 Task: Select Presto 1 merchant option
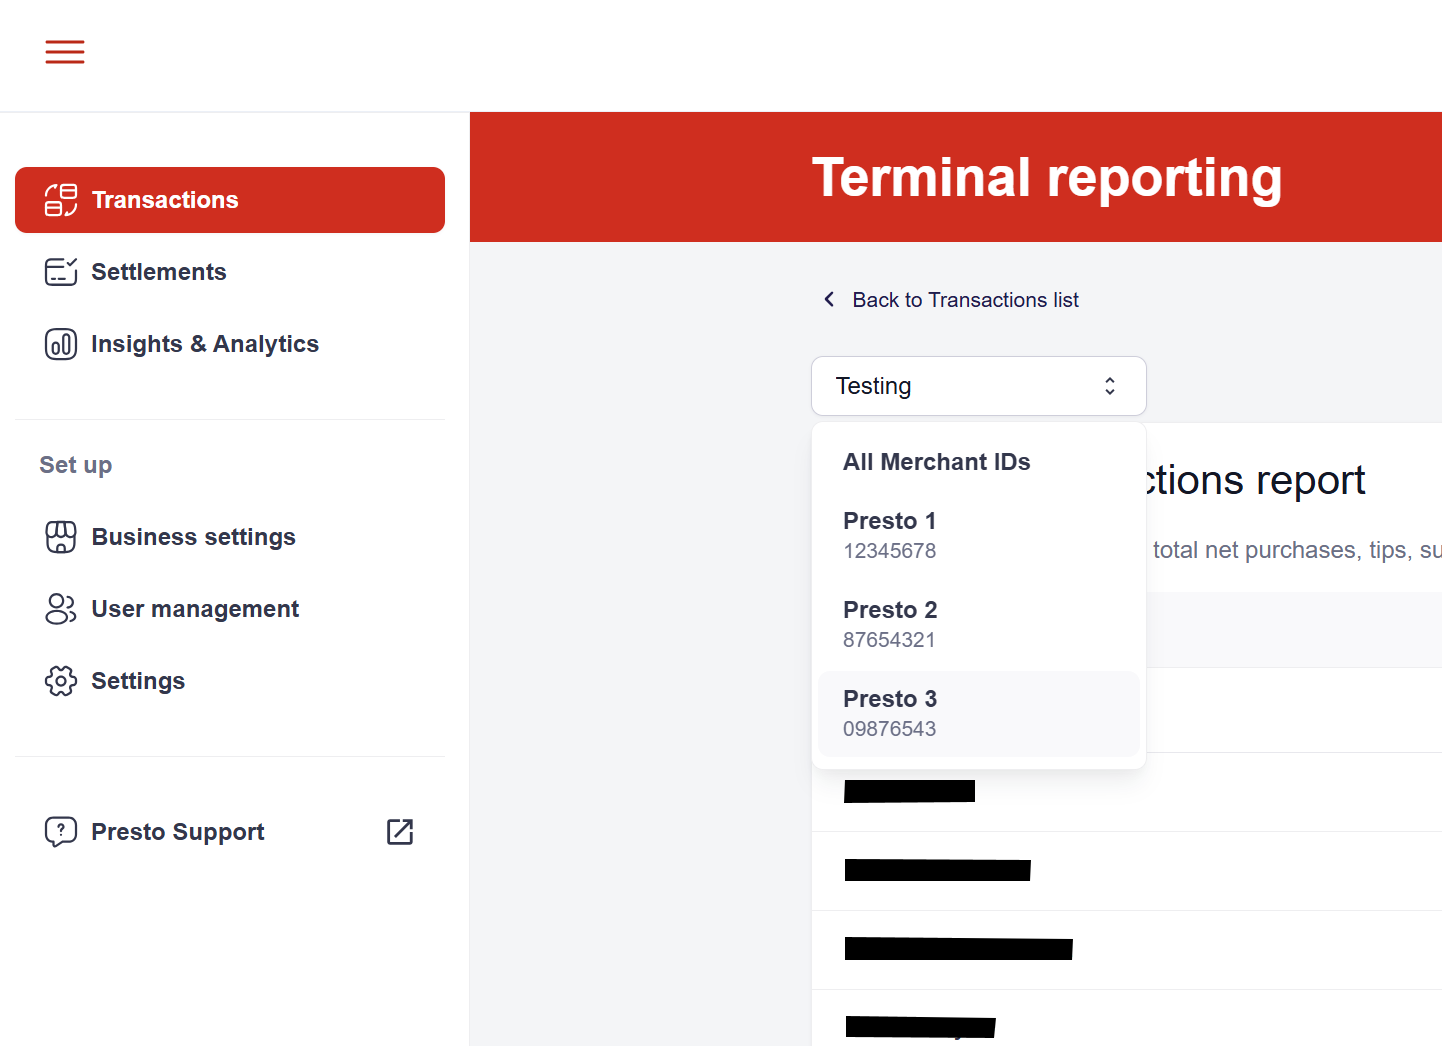pyautogui.click(x=979, y=536)
